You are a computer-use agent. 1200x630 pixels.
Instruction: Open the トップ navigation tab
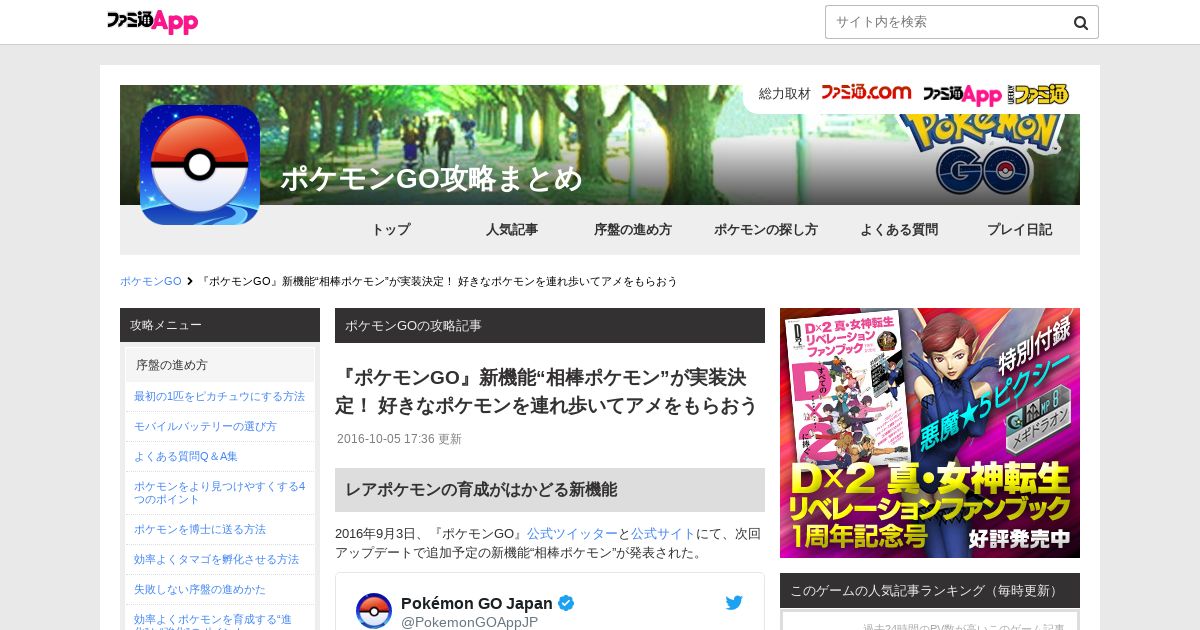point(391,230)
